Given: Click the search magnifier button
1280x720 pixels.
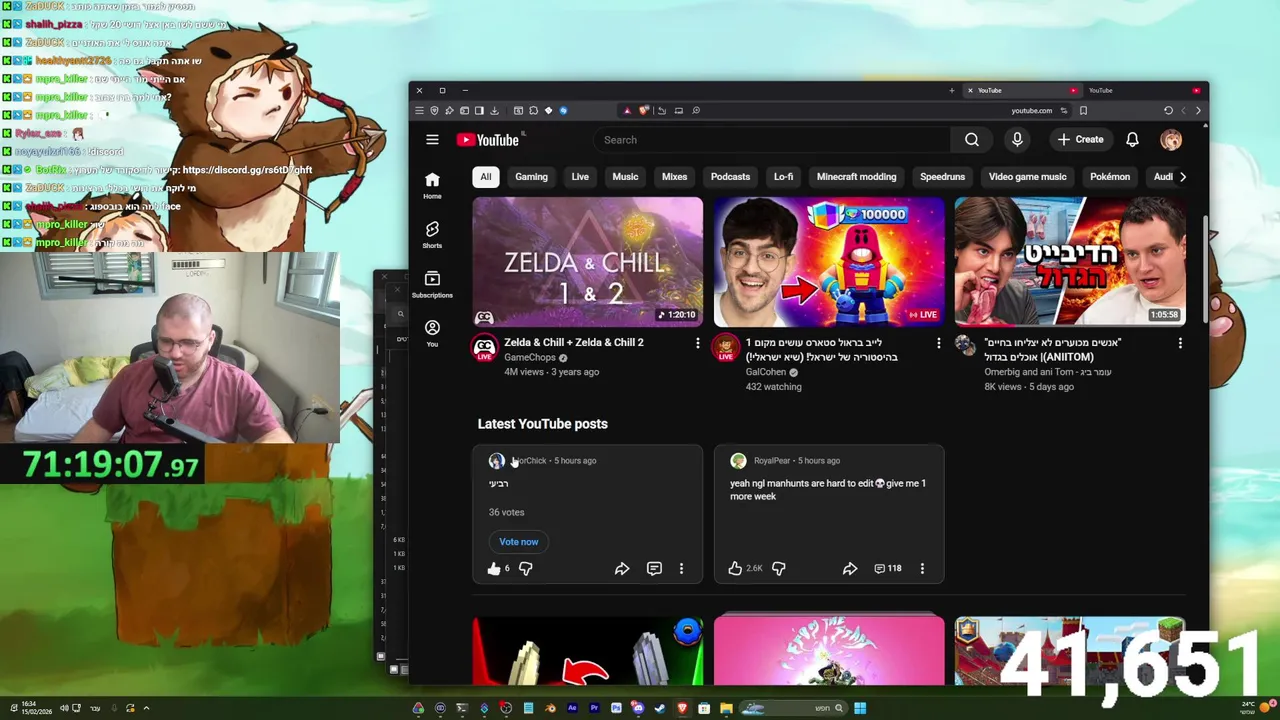Looking at the screenshot, I should pyautogui.click(x=972, y=140).
